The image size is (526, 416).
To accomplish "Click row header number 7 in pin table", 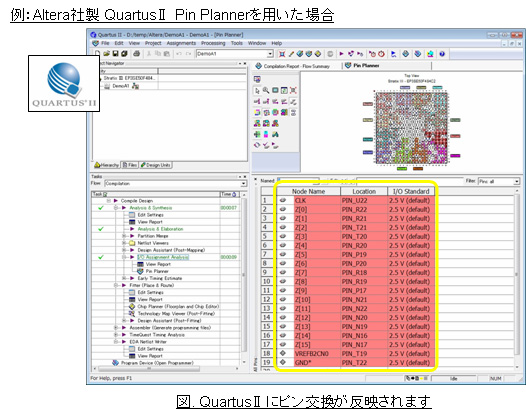I will pyautogui.click(x=268, y=254).
